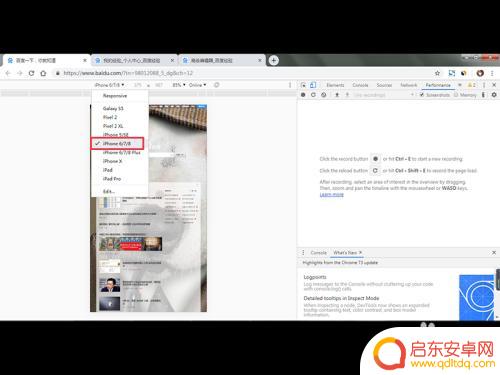Screen dimensions: 500x375
Task: Go back in the browser
Action: click(x=8, y=73)
